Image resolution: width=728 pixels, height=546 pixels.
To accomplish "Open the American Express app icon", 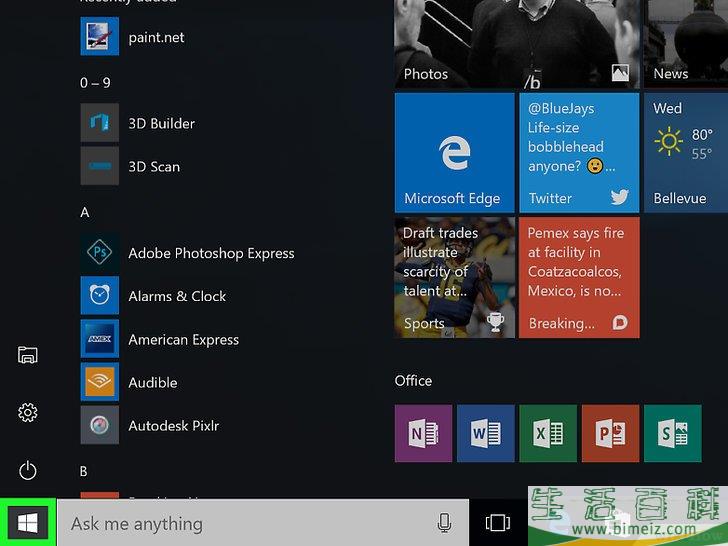I will point(99,339).
